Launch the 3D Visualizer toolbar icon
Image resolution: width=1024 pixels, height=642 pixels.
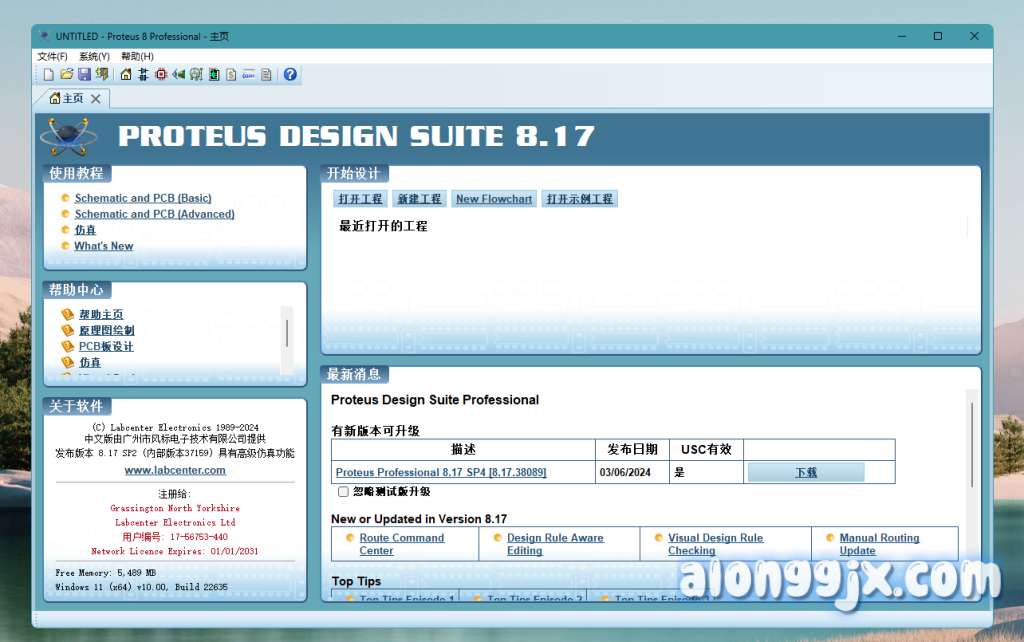pos(179,75)
